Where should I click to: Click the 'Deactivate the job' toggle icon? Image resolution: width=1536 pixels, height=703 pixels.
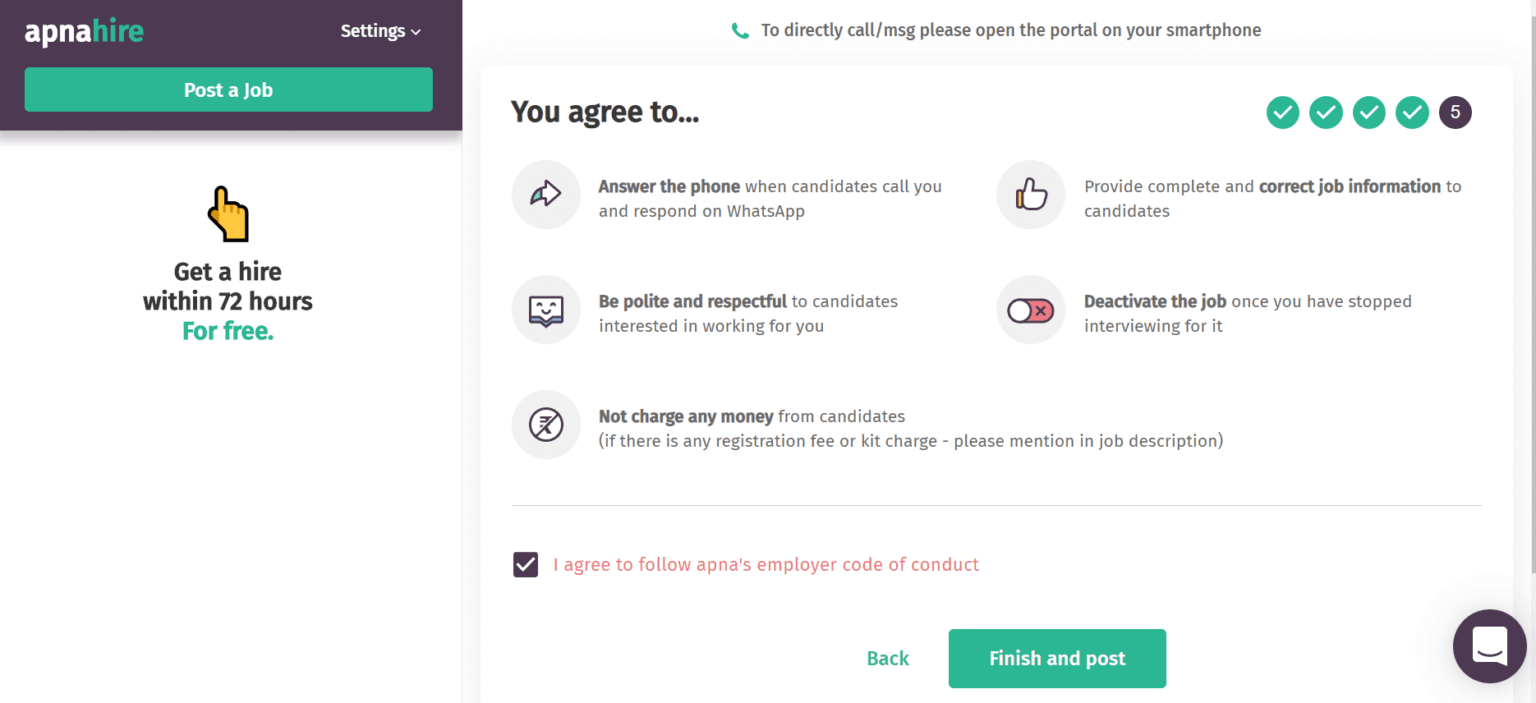coord(1030,309)
